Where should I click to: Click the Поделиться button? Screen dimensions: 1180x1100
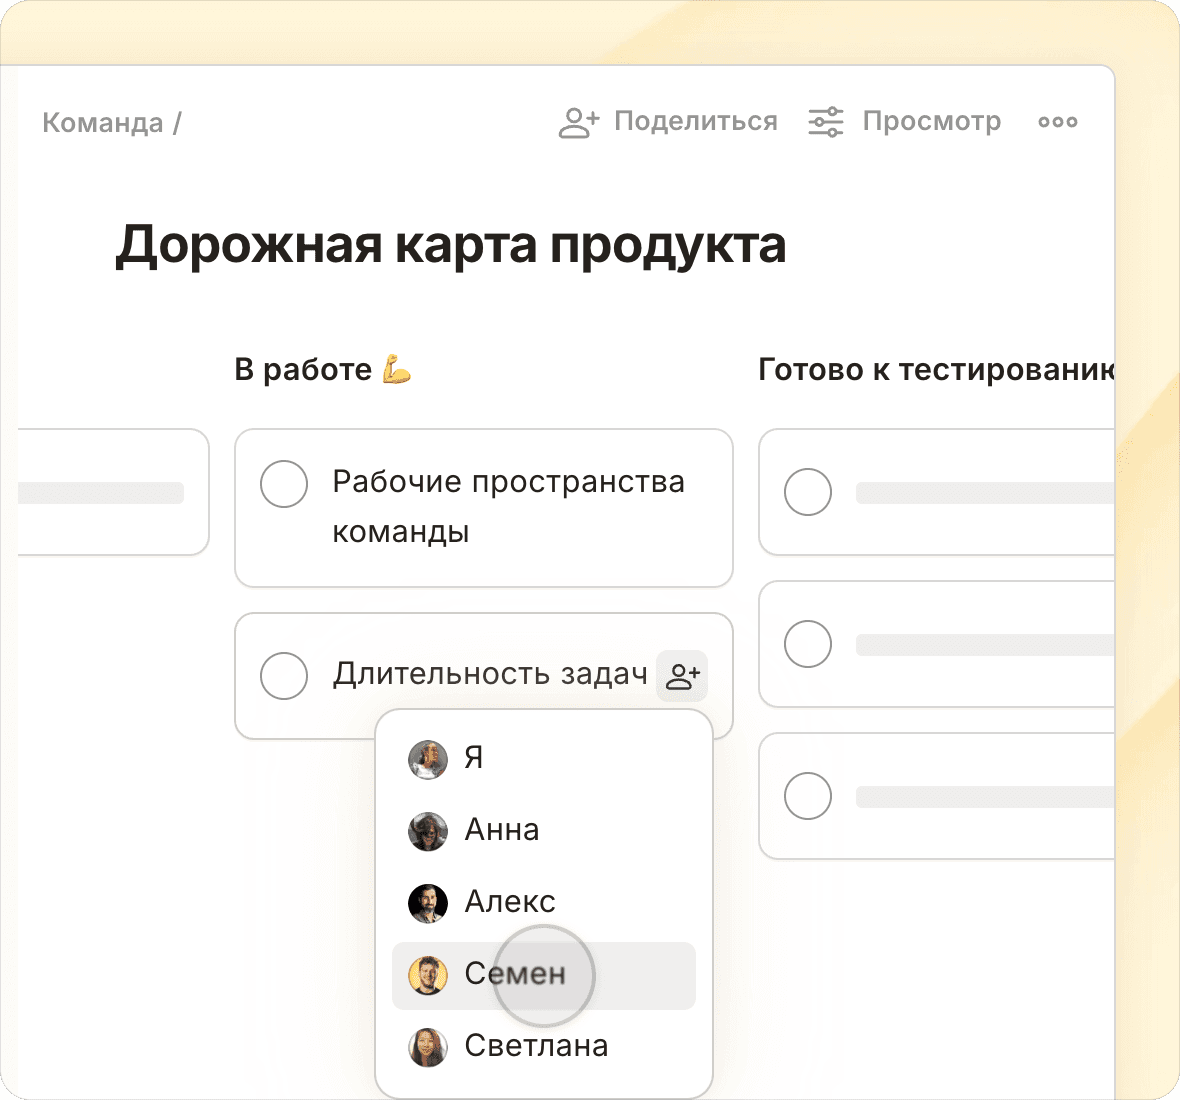pyautogui.click(x=695, y=122)
